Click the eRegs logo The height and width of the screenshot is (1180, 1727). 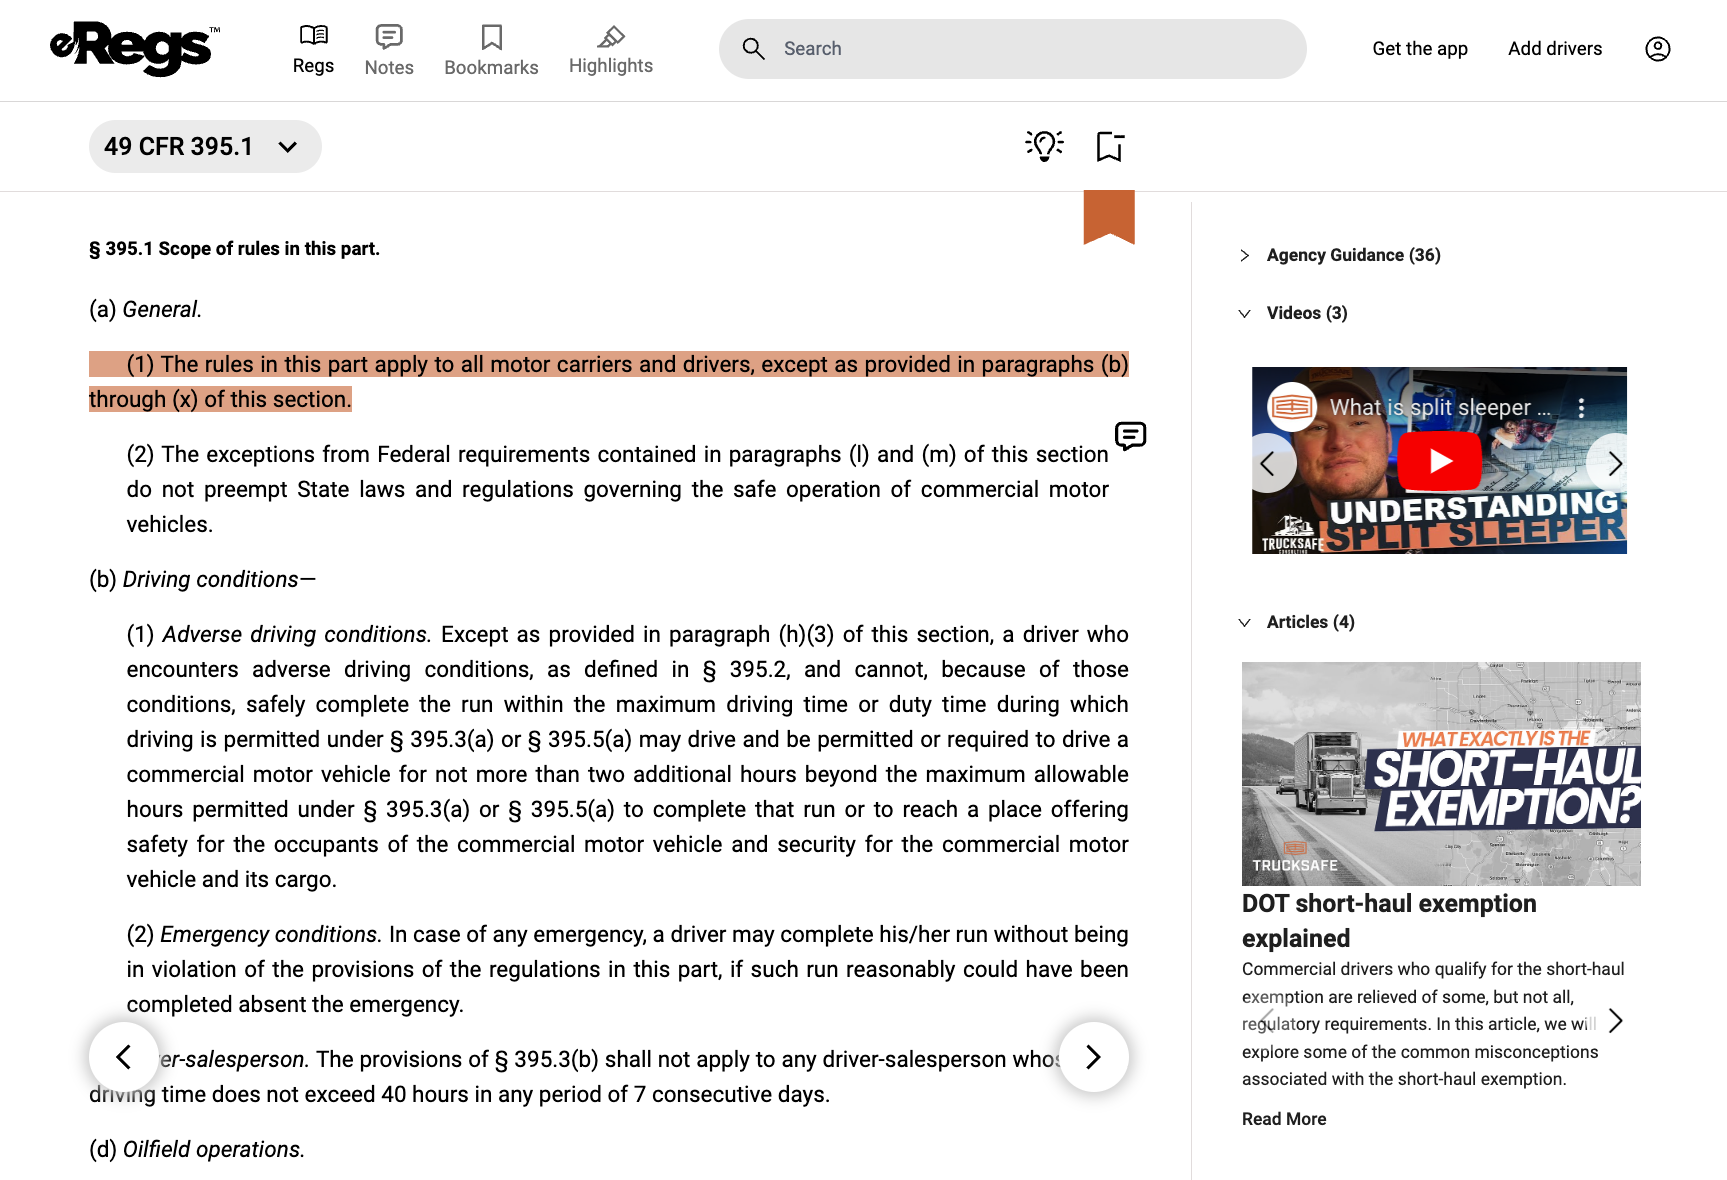pos(135,48)
